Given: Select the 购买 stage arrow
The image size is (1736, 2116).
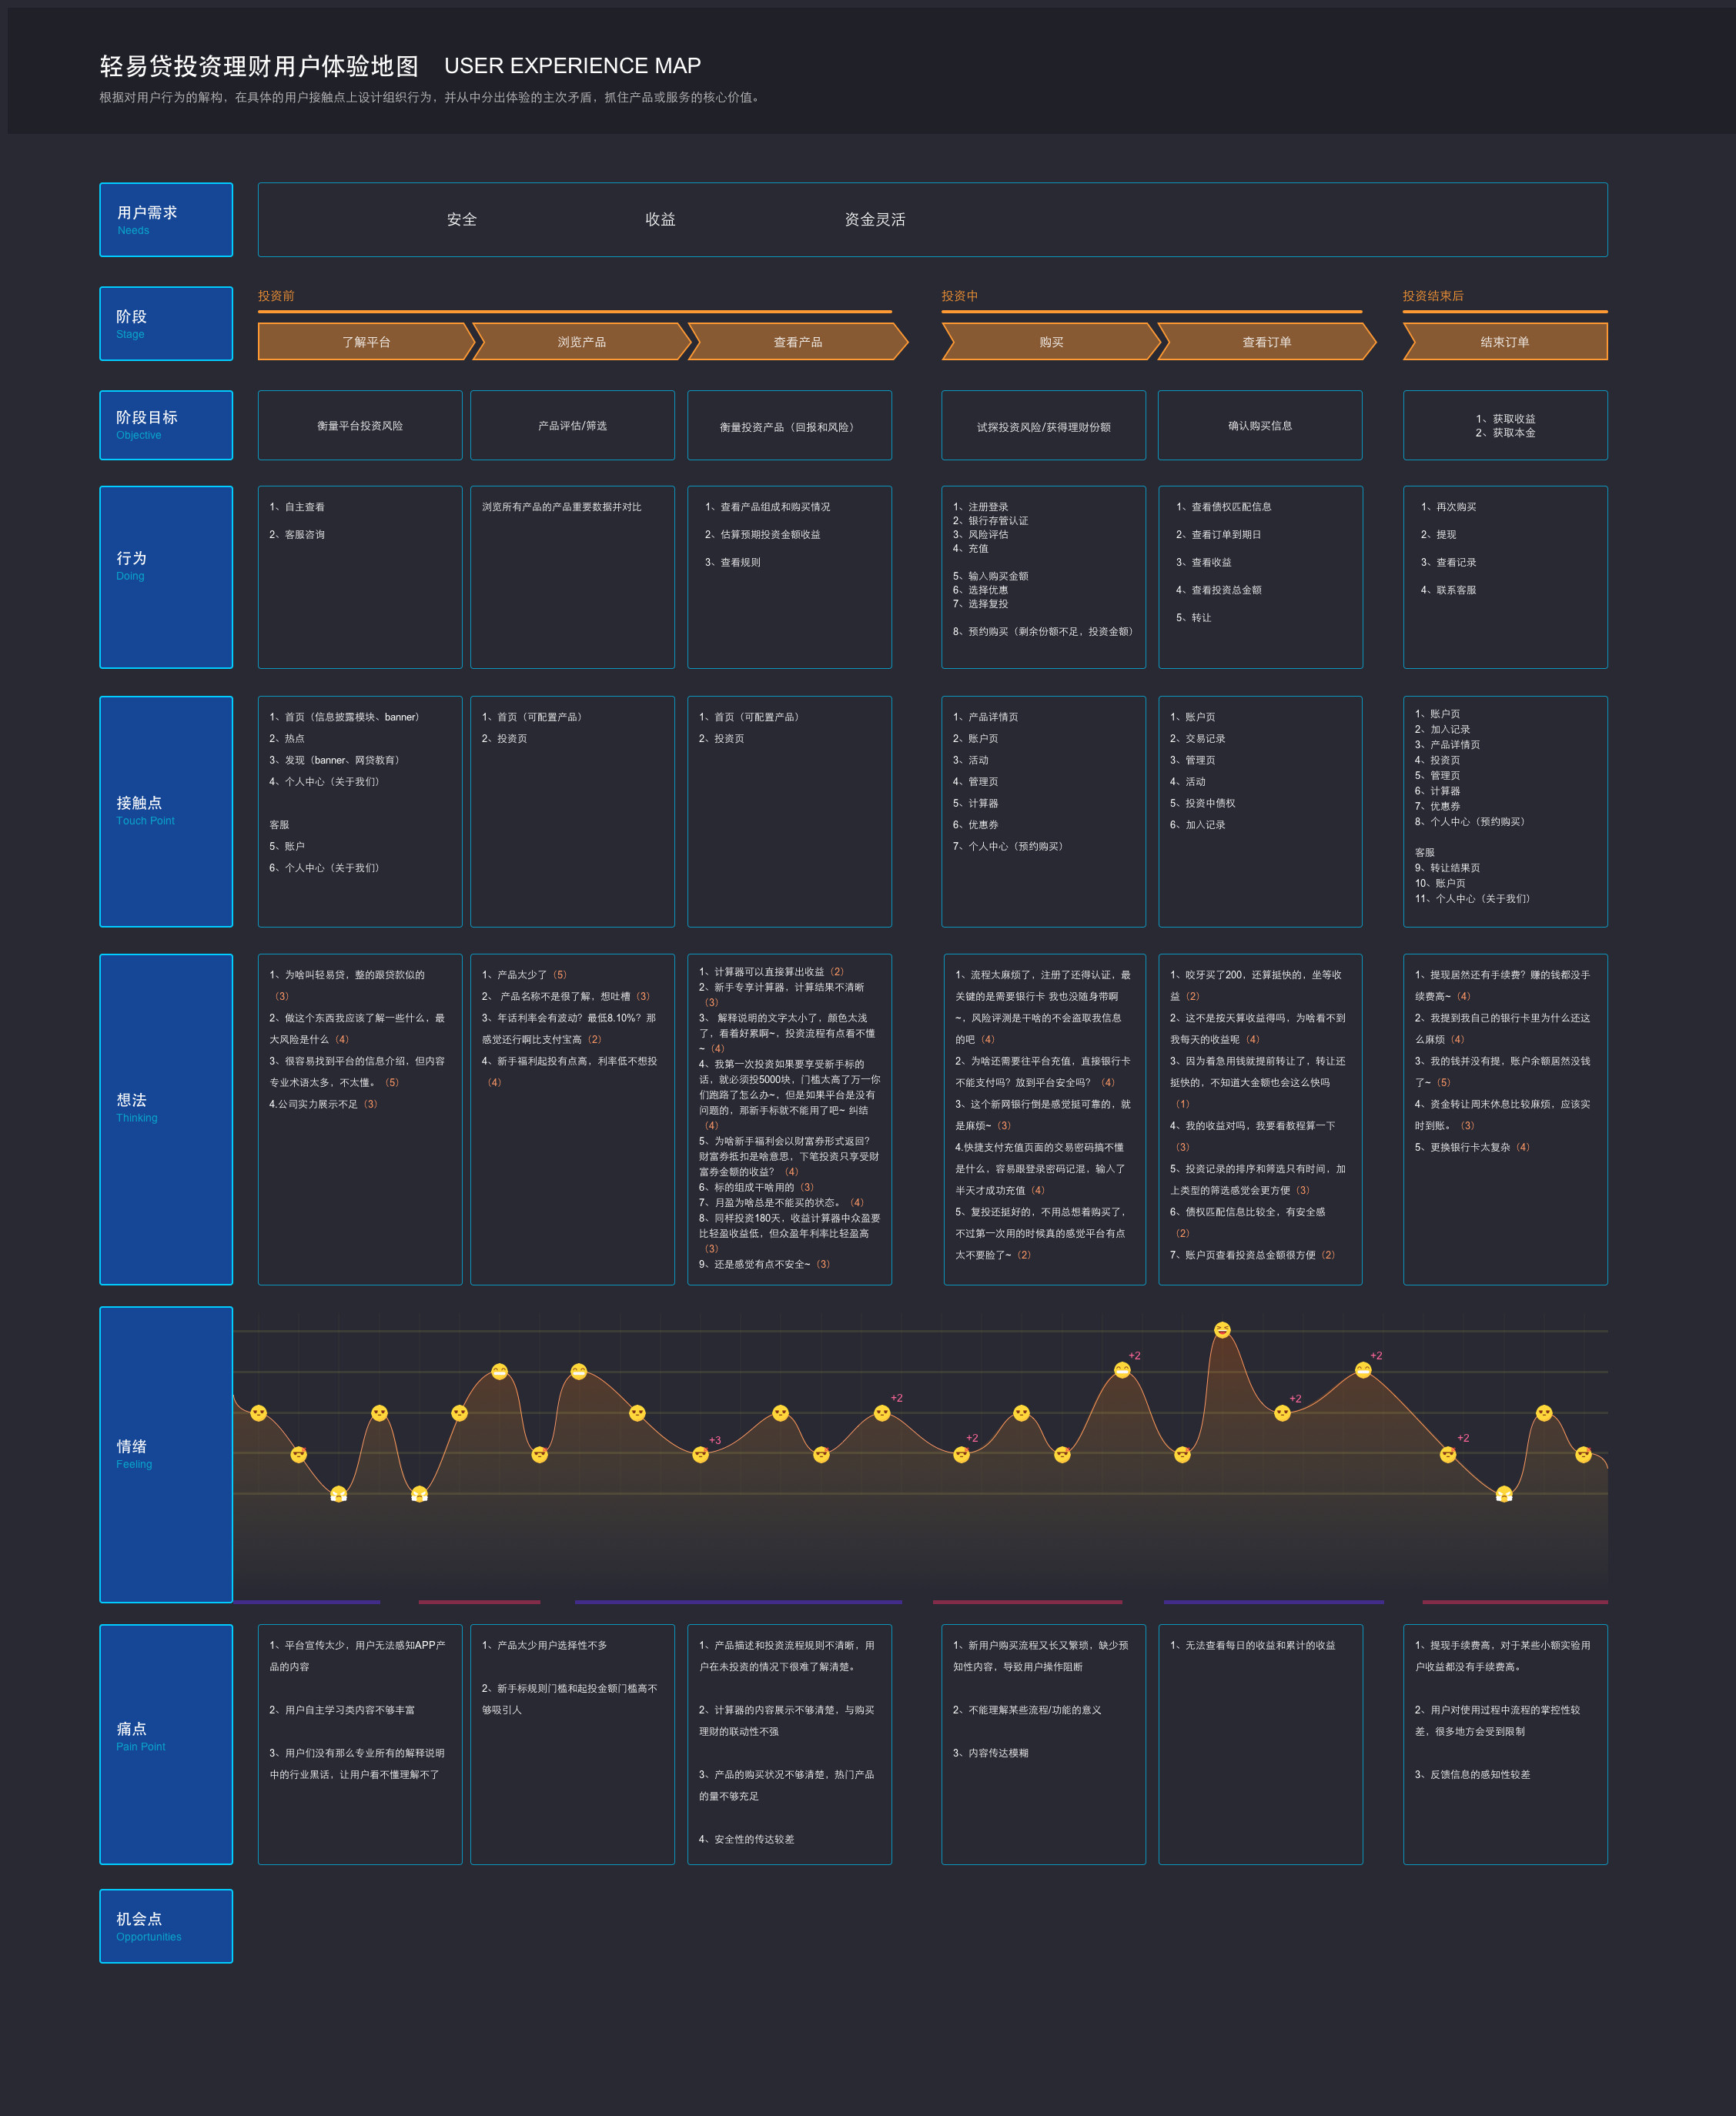Looking at the screenshot, I should [1050, 342].
